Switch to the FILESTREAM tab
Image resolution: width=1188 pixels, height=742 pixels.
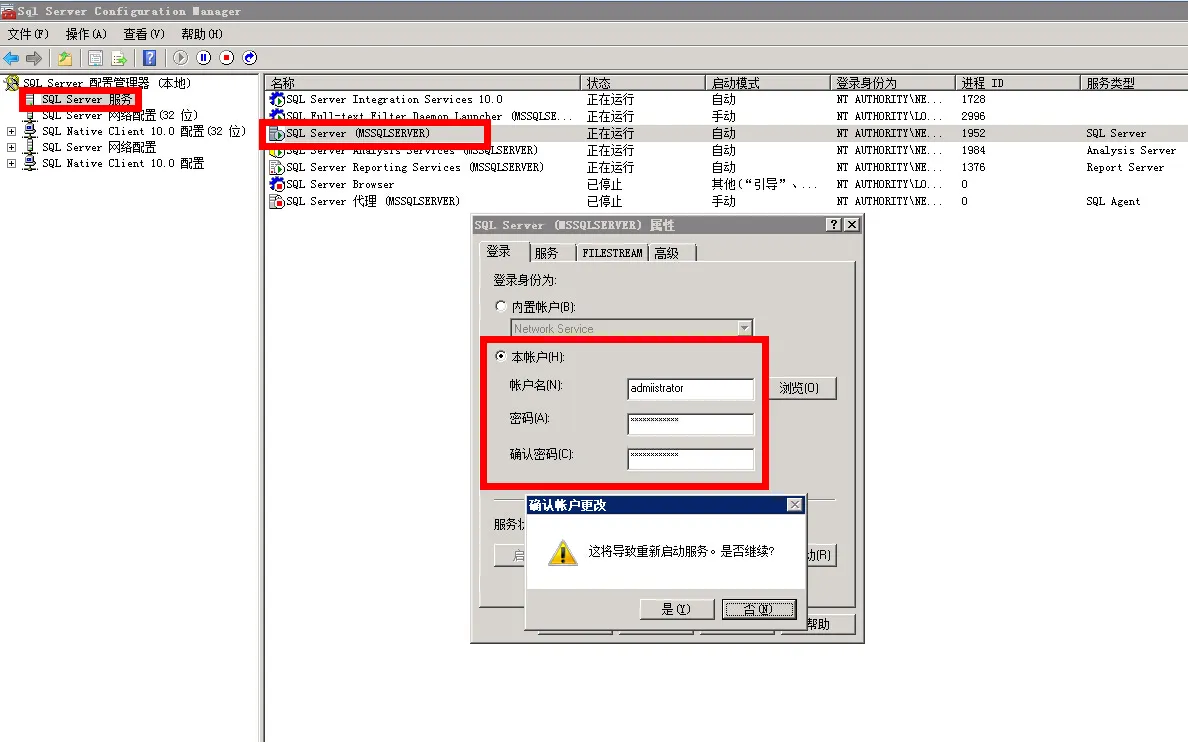click(x=612, y=253)
